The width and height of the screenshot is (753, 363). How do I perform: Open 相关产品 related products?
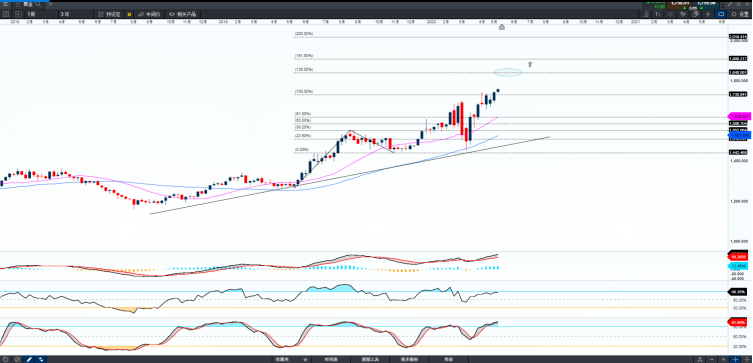182,14
